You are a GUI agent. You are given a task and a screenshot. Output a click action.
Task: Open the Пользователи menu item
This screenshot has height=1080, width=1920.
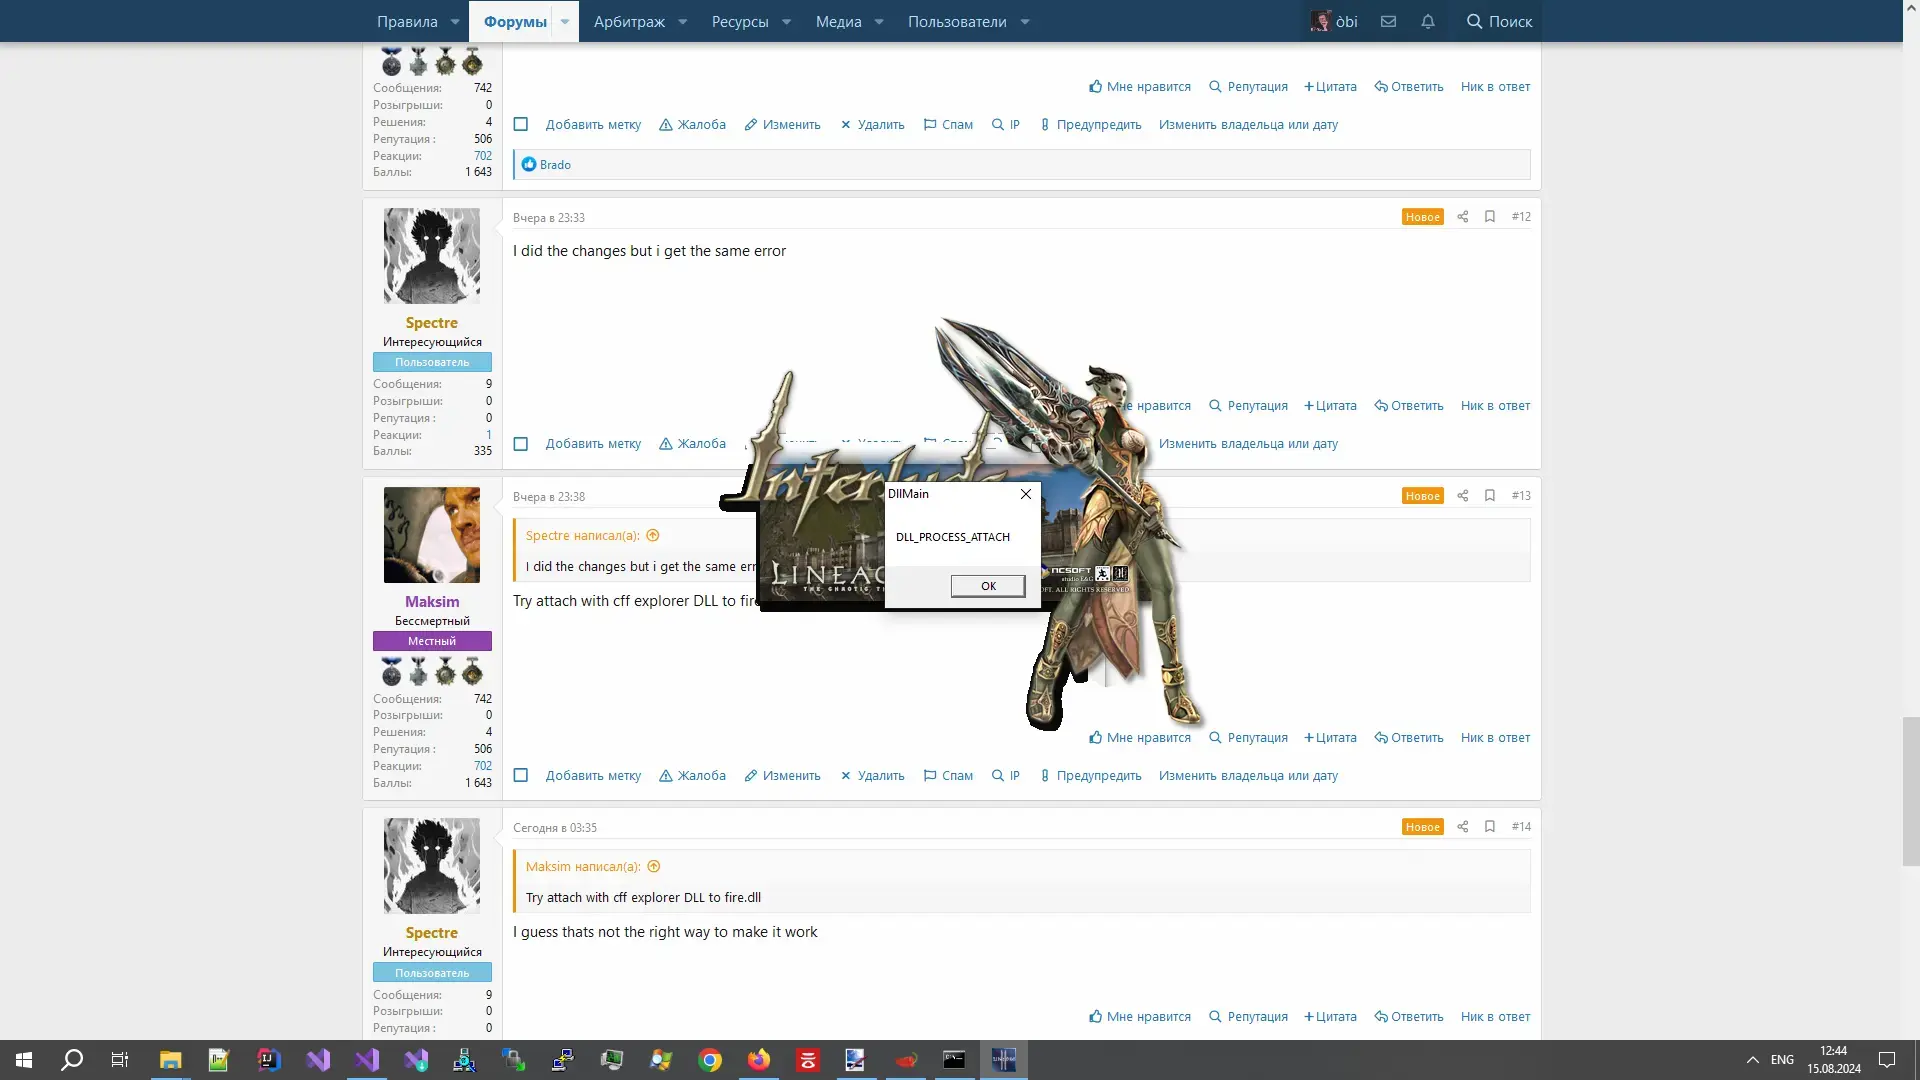(x=957, y=22)
